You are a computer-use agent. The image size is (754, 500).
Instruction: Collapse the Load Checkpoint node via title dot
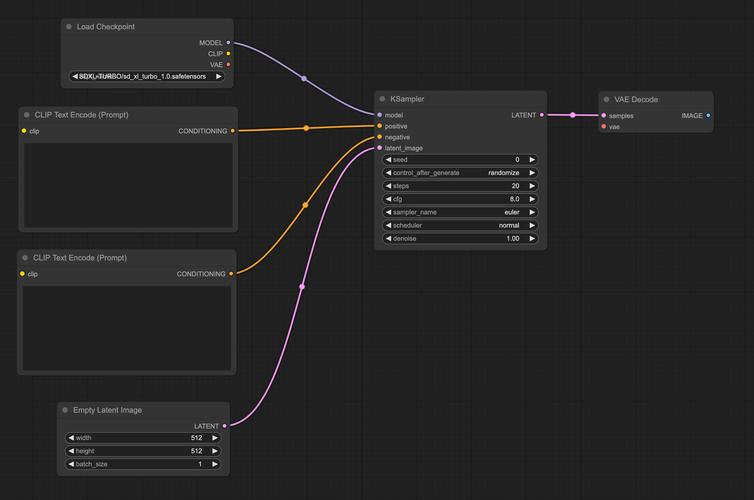point(69,27)
